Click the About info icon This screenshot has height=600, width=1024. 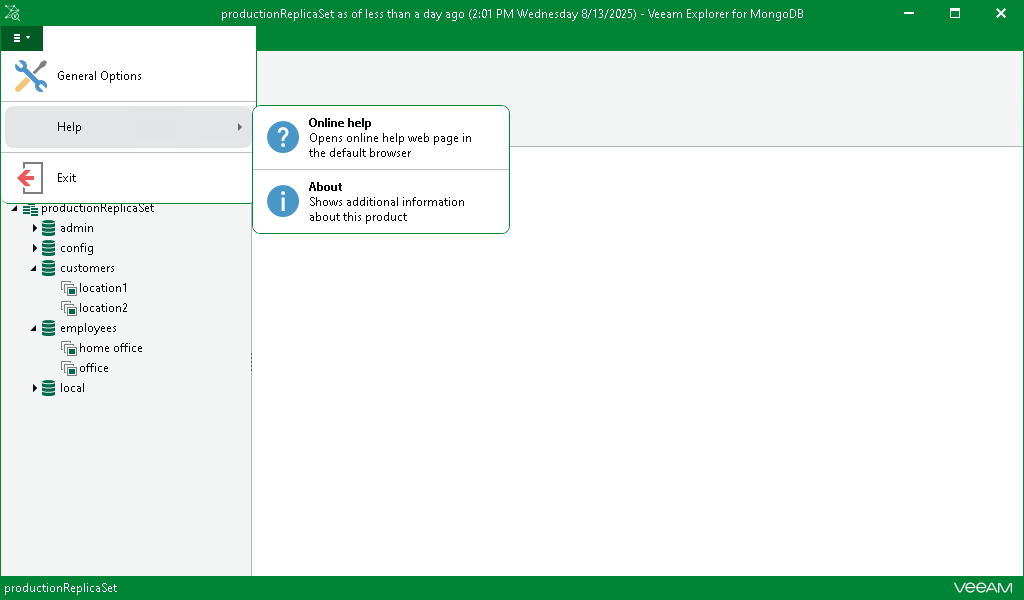point(282,201)
